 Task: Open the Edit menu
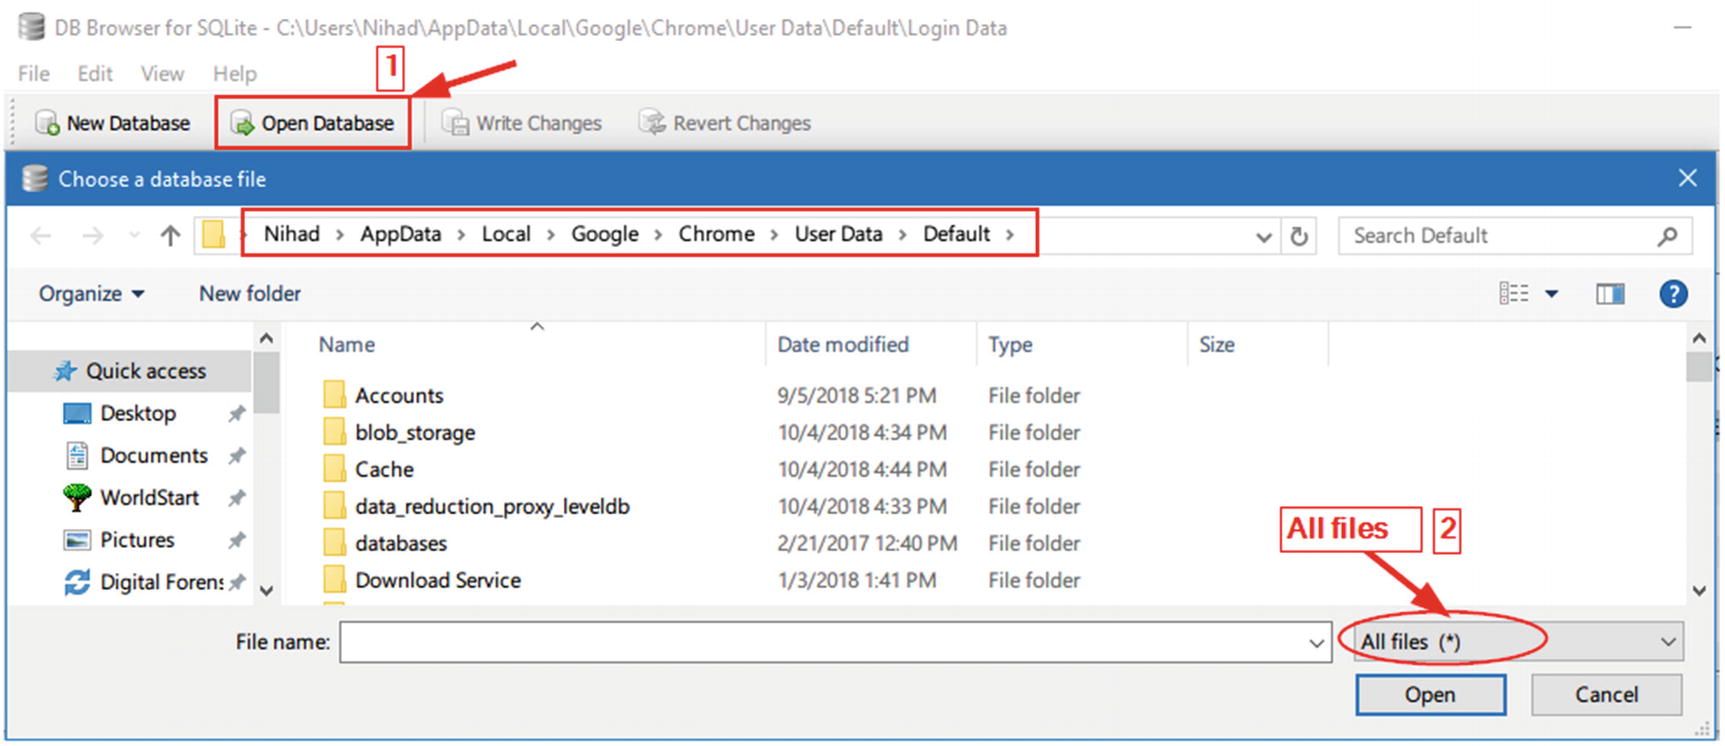[x=95, y=74]
